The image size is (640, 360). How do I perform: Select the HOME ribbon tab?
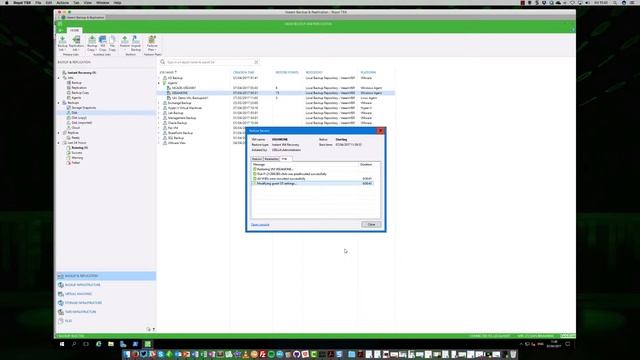tap(74, 30)
